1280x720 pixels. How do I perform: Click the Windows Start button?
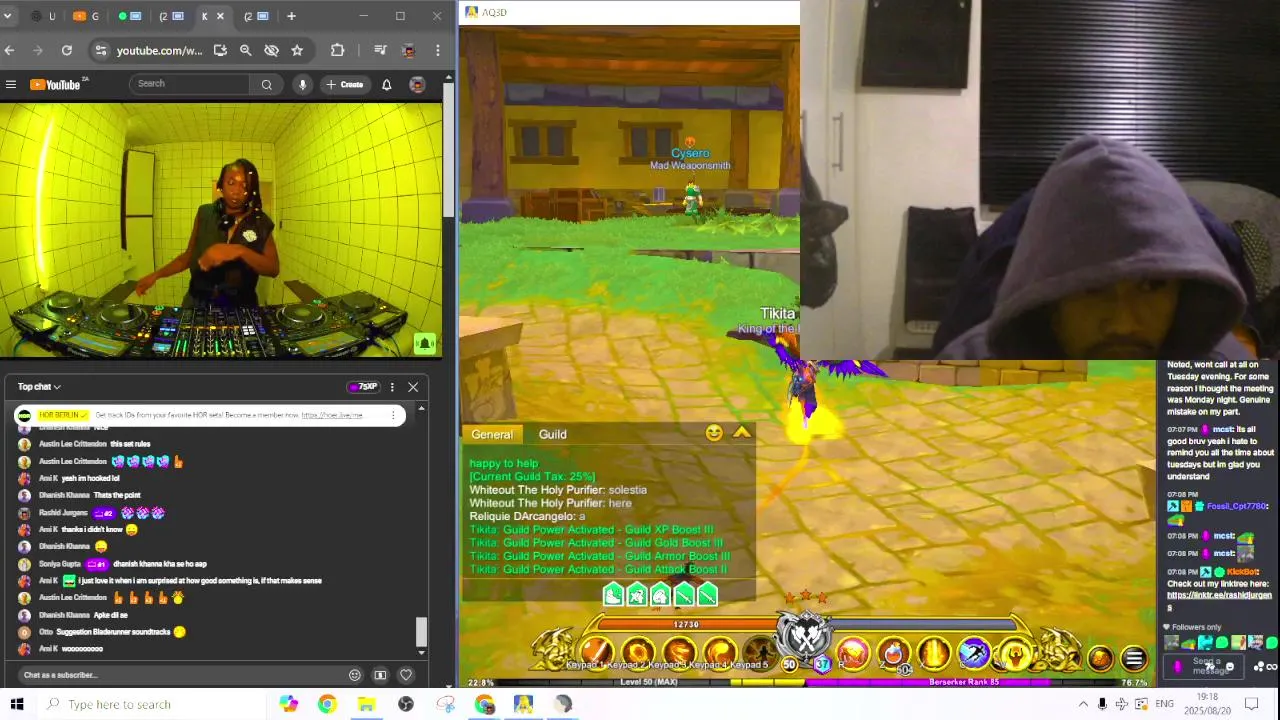coord(17,704)
